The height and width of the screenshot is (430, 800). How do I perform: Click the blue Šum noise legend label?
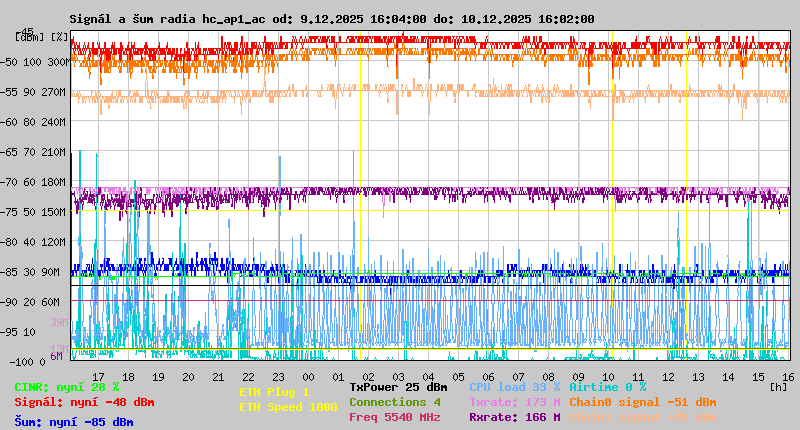[x=73, y=422]
